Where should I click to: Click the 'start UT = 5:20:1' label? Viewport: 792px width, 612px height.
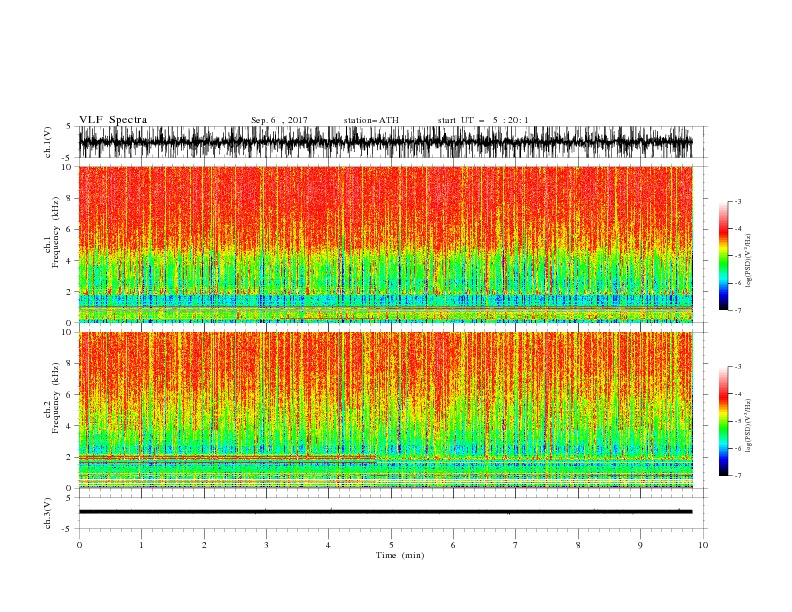[483, 120]
